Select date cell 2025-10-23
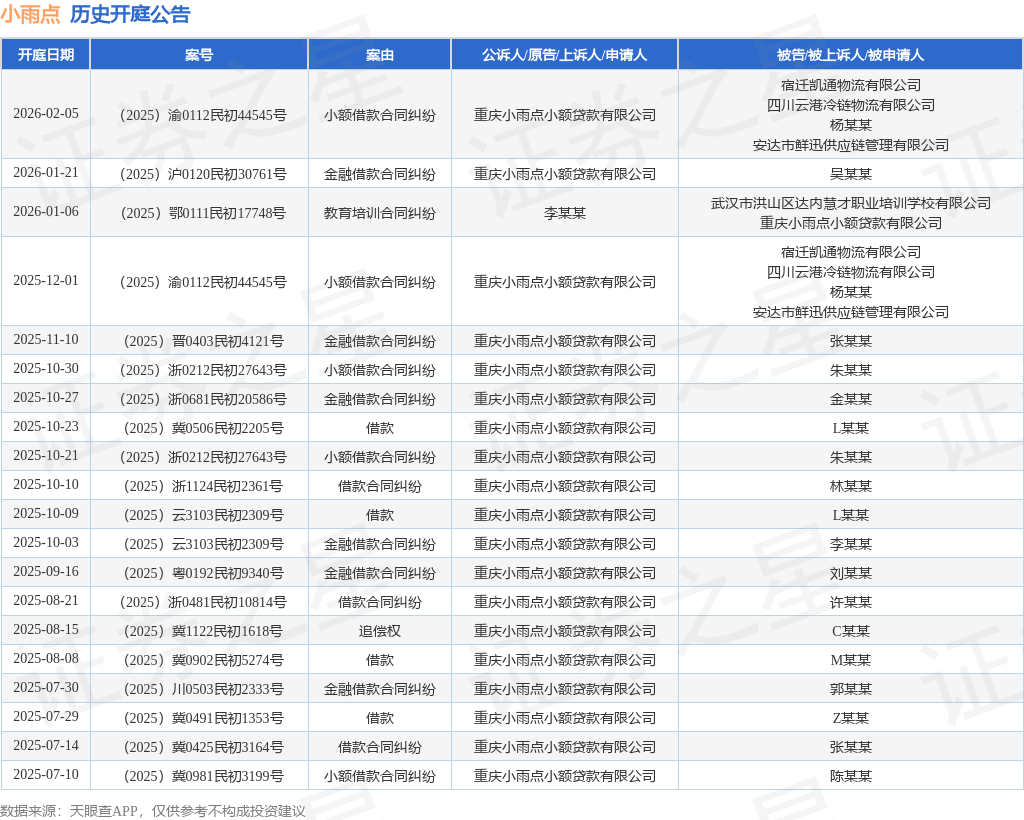This screenshot has height=820, width=1024. click(46, 426)
